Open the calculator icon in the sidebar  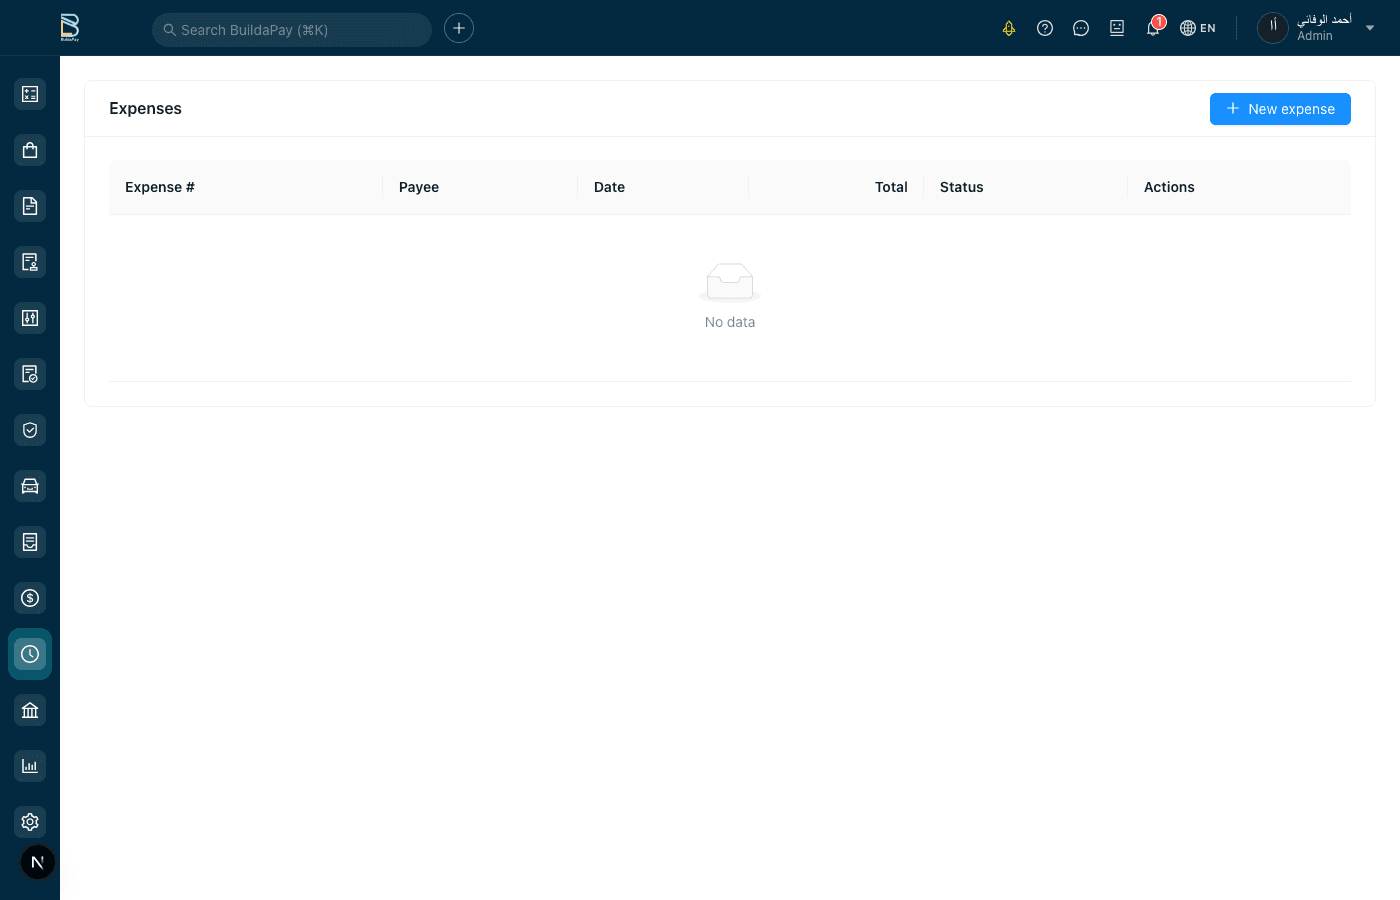point(30,94)
